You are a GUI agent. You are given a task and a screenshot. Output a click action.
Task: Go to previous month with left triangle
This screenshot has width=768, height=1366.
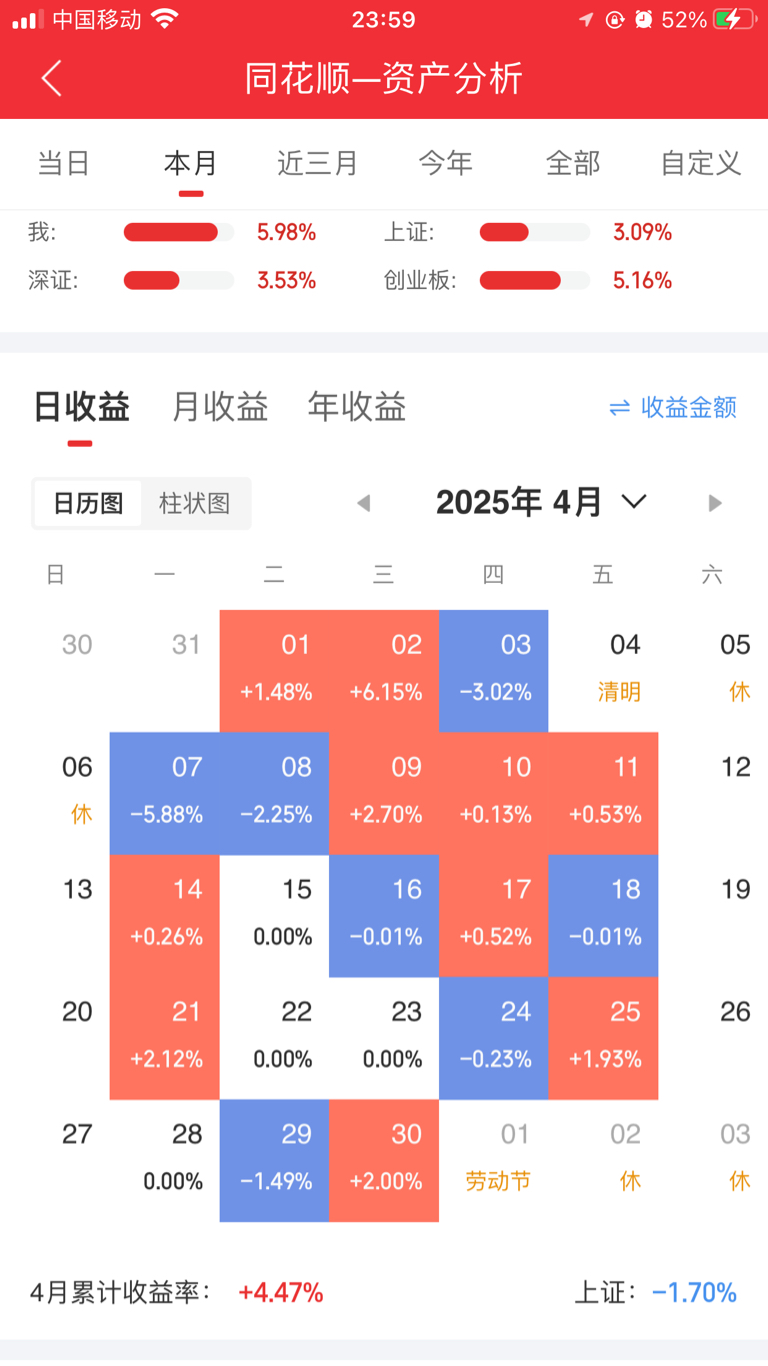click(364, 503)
